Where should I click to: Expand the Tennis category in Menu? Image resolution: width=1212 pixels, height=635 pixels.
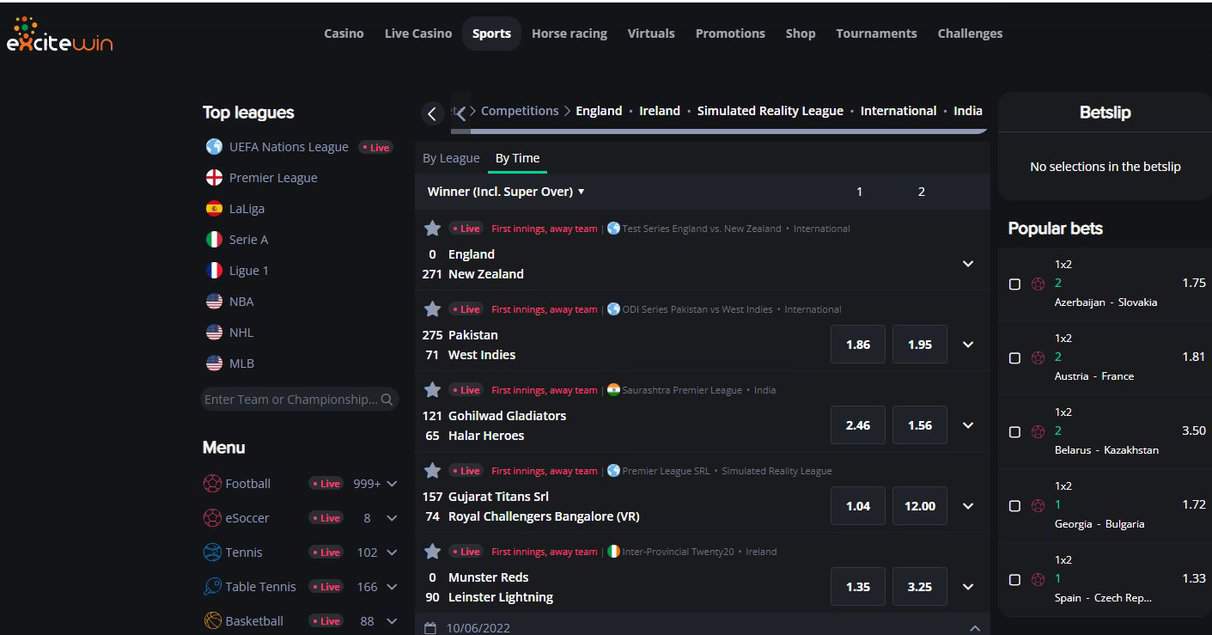tap(392, 552)
